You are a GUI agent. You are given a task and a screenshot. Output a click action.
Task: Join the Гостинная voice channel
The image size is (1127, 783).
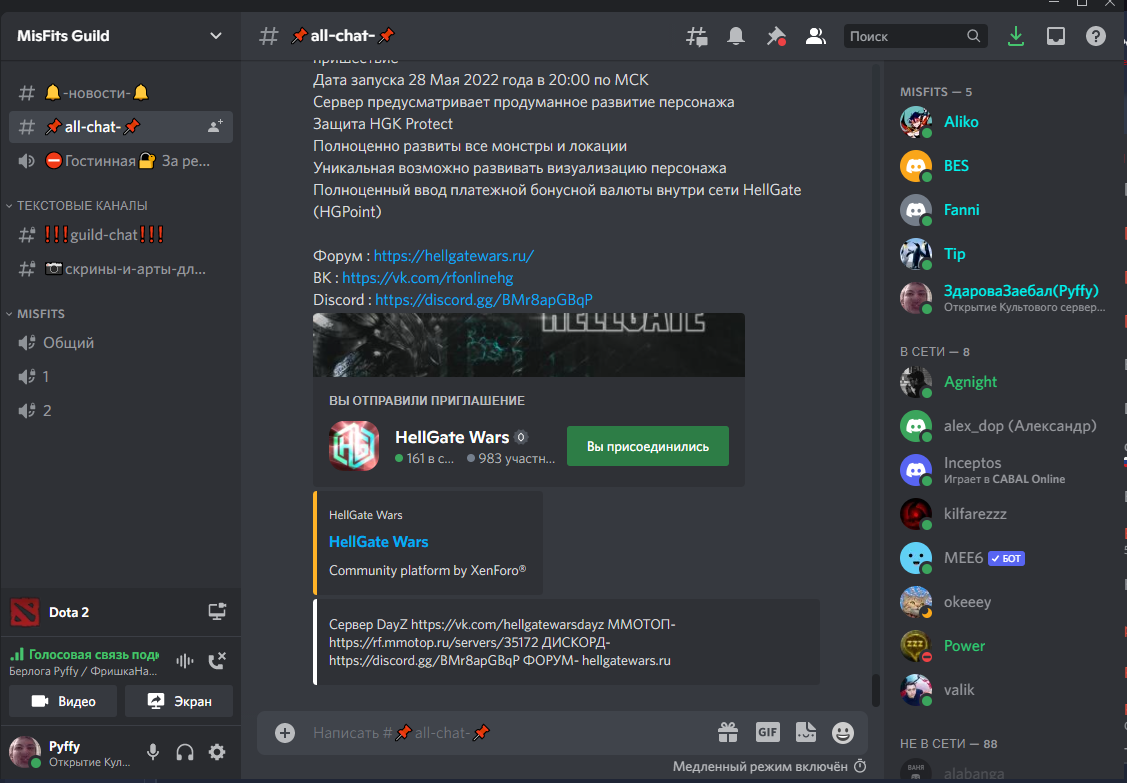121,161
